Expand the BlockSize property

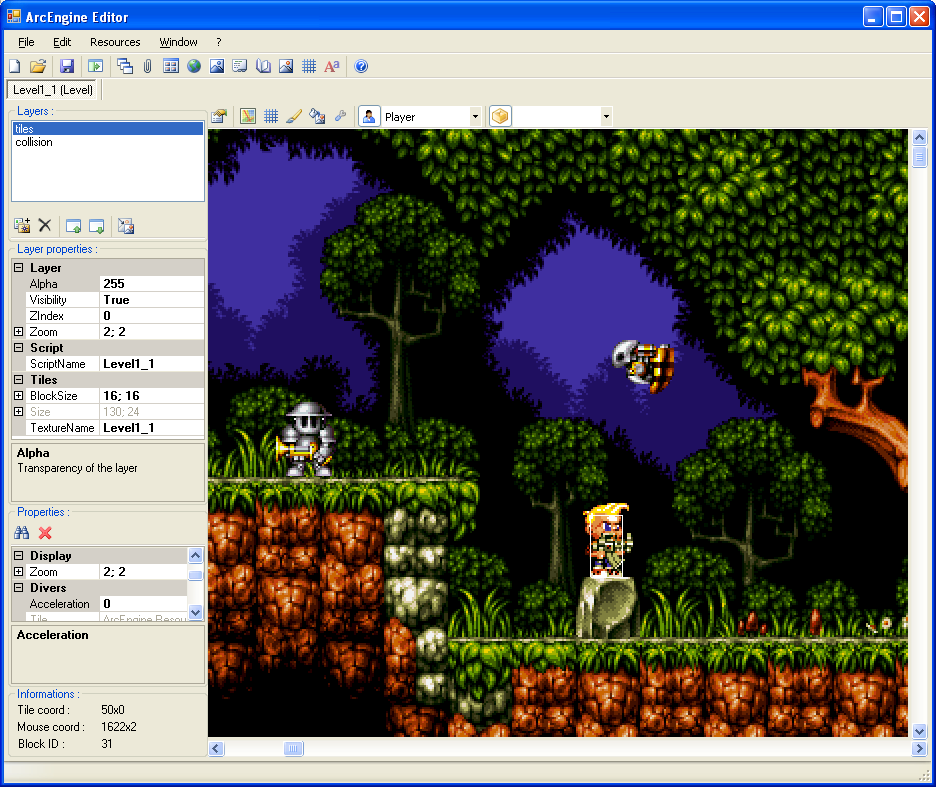[x=19, y=395]
